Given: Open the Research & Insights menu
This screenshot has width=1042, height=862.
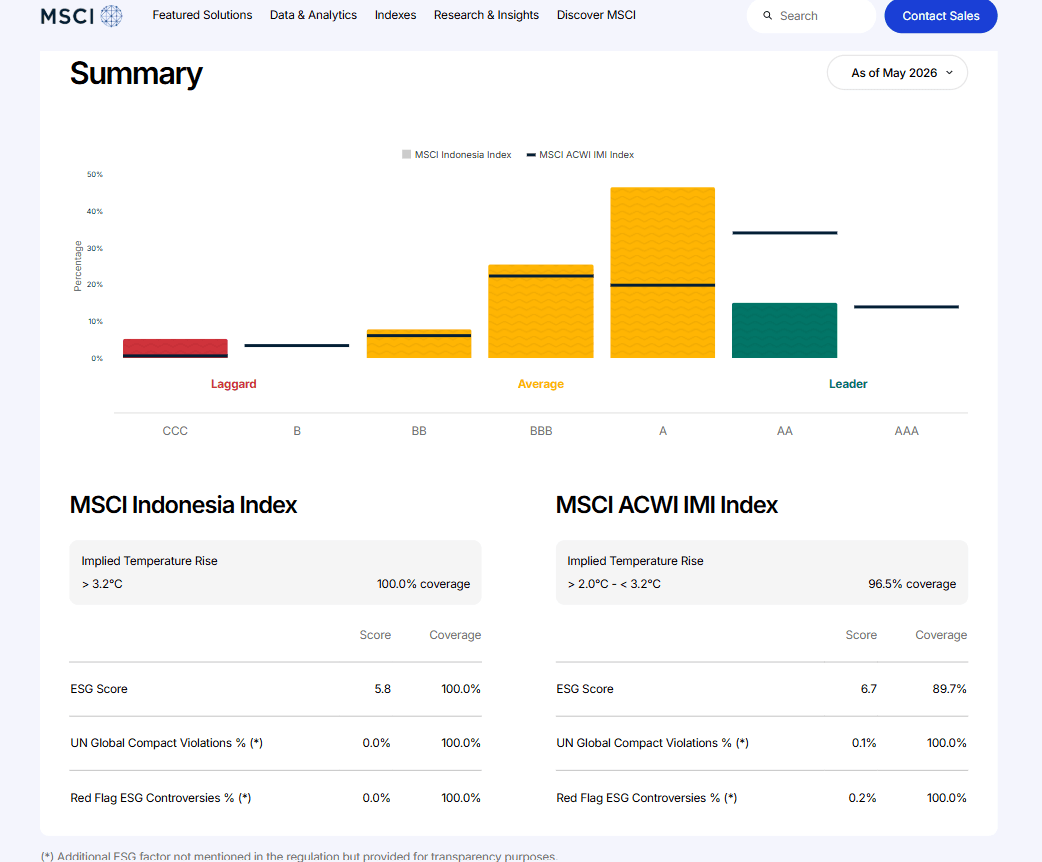Looking at the screenshot, I should [486, 15].
